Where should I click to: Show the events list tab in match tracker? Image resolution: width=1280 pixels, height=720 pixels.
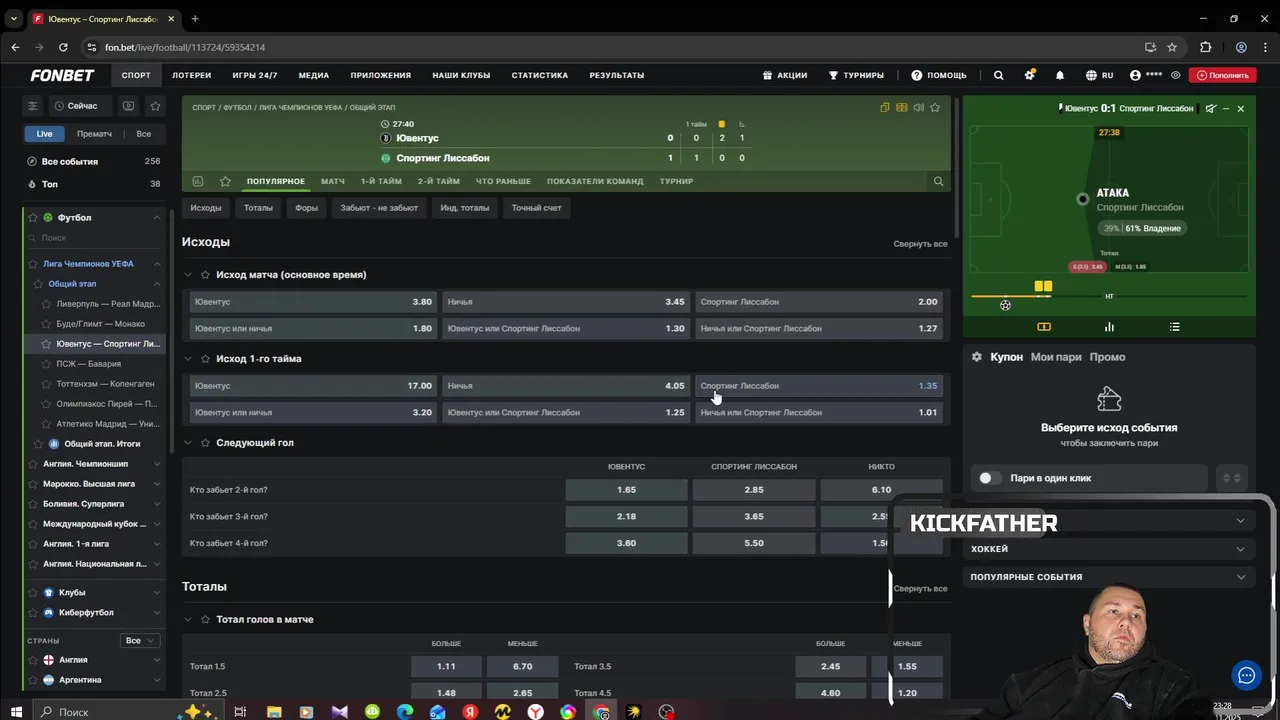pyautogui.click(x=1175, y=326)
